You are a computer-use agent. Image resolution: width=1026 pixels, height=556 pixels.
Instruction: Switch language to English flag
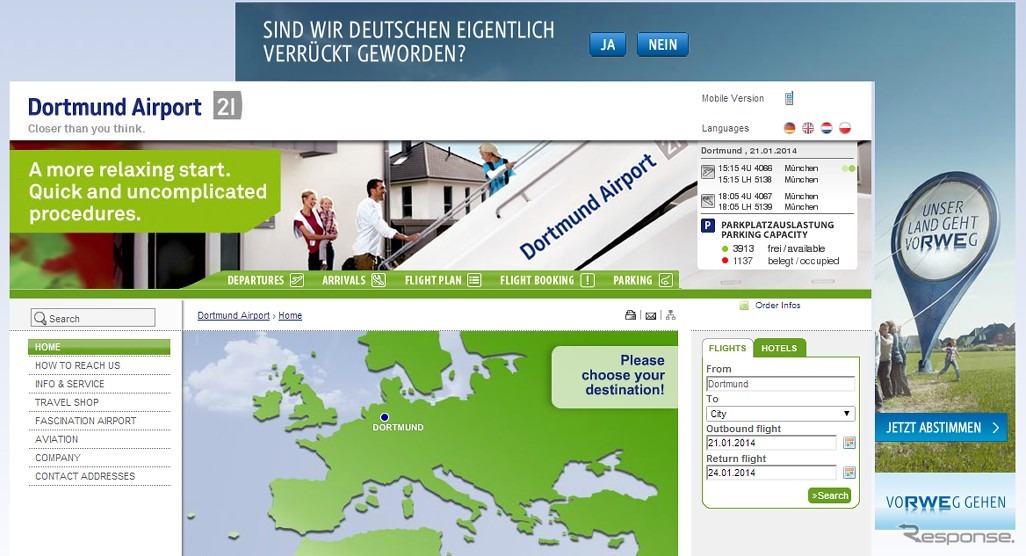[808, 128]
